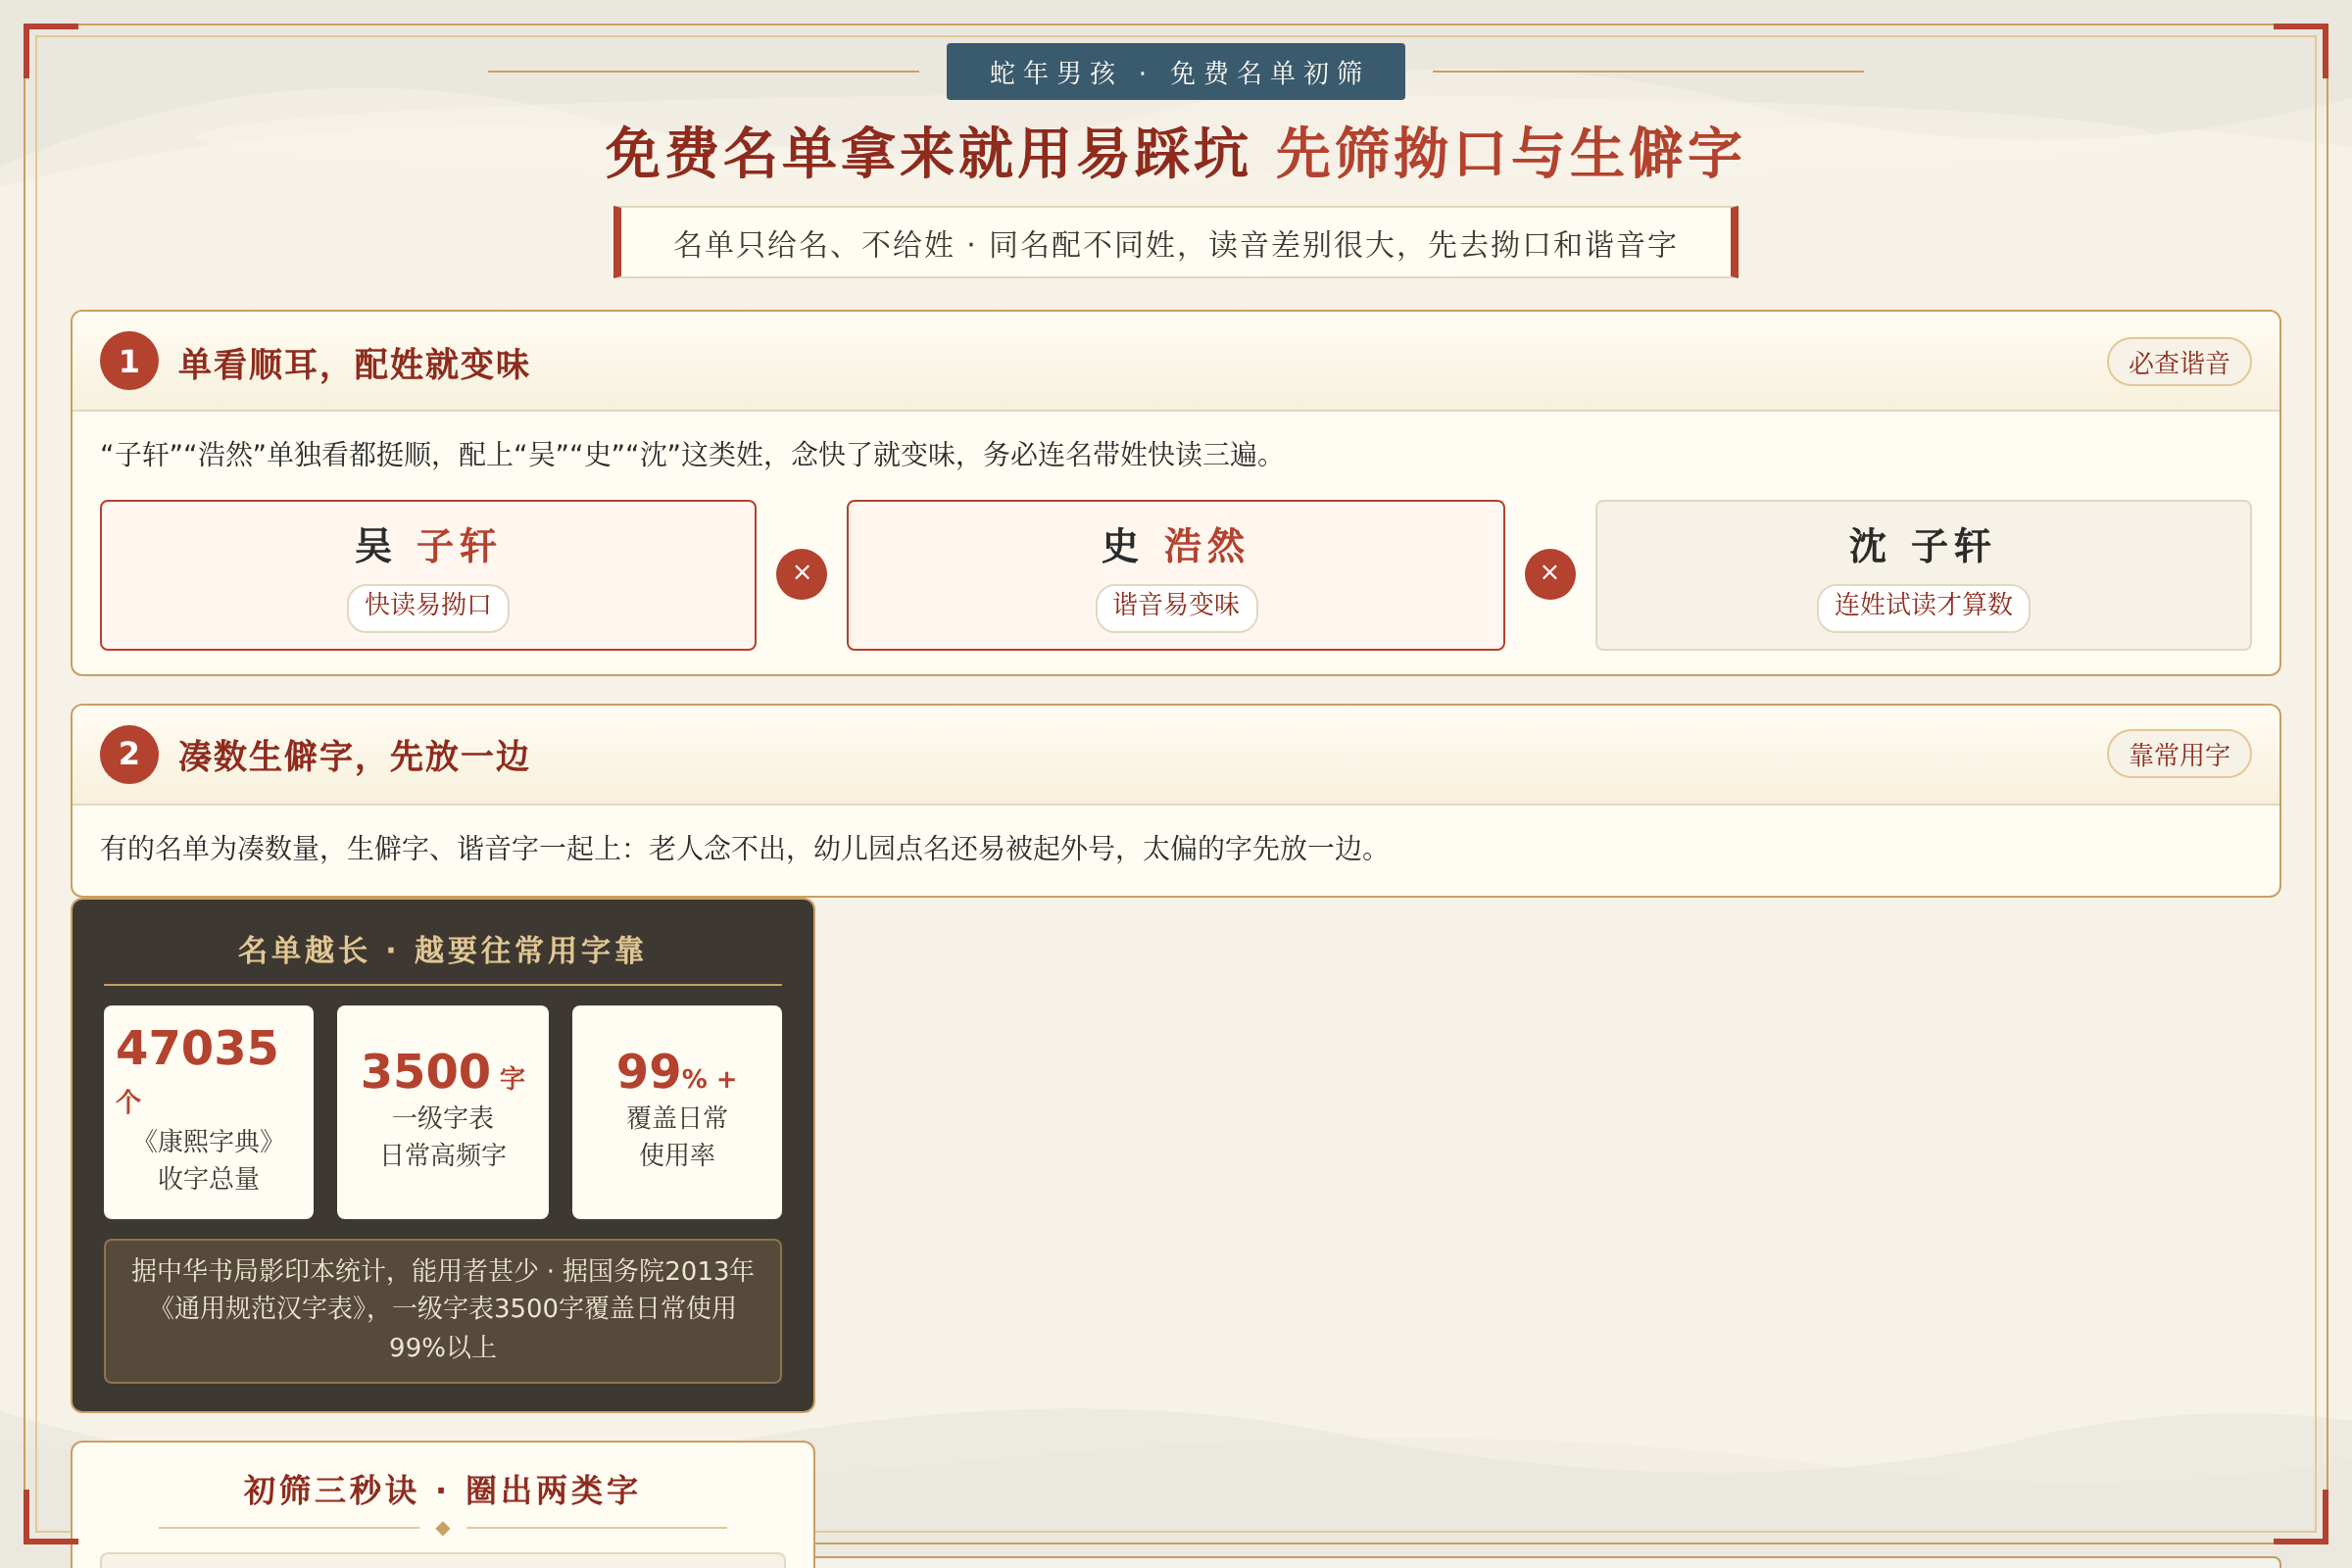Click the 初筛三秒诀 · 圈出两类字 heading

(x=442, y=1490)
